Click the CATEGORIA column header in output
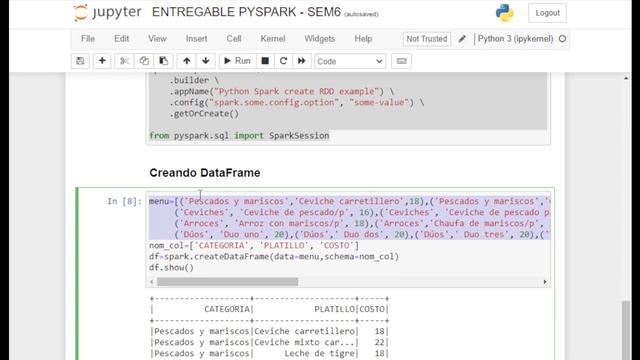 (227, 309)
